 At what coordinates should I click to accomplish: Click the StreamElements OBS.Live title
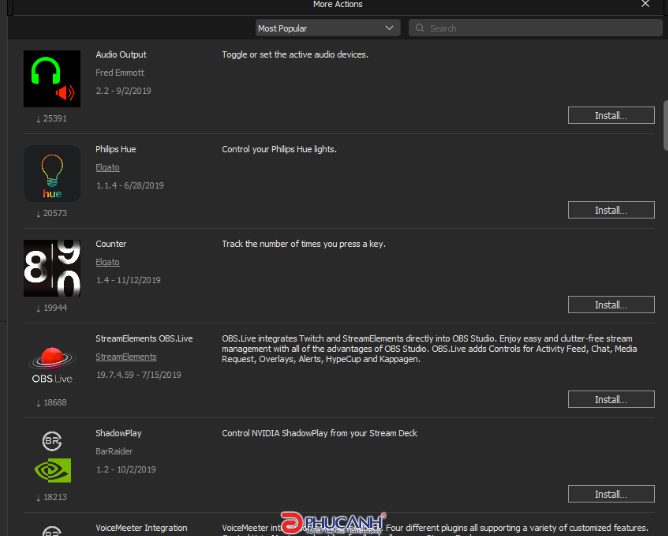144,339
